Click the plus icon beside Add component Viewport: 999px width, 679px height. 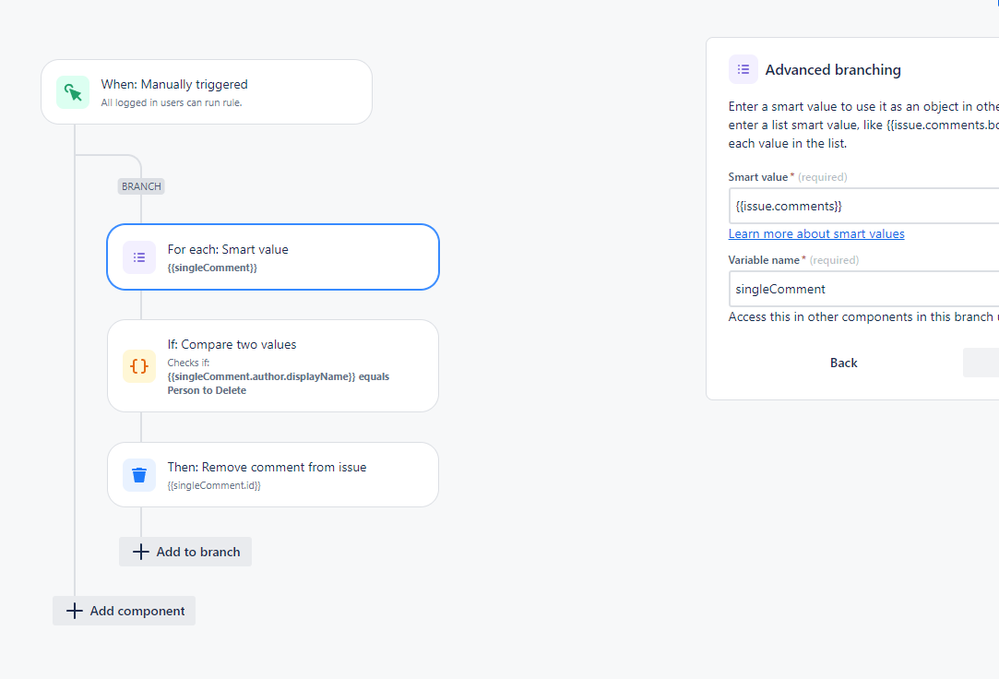[74, 611]
